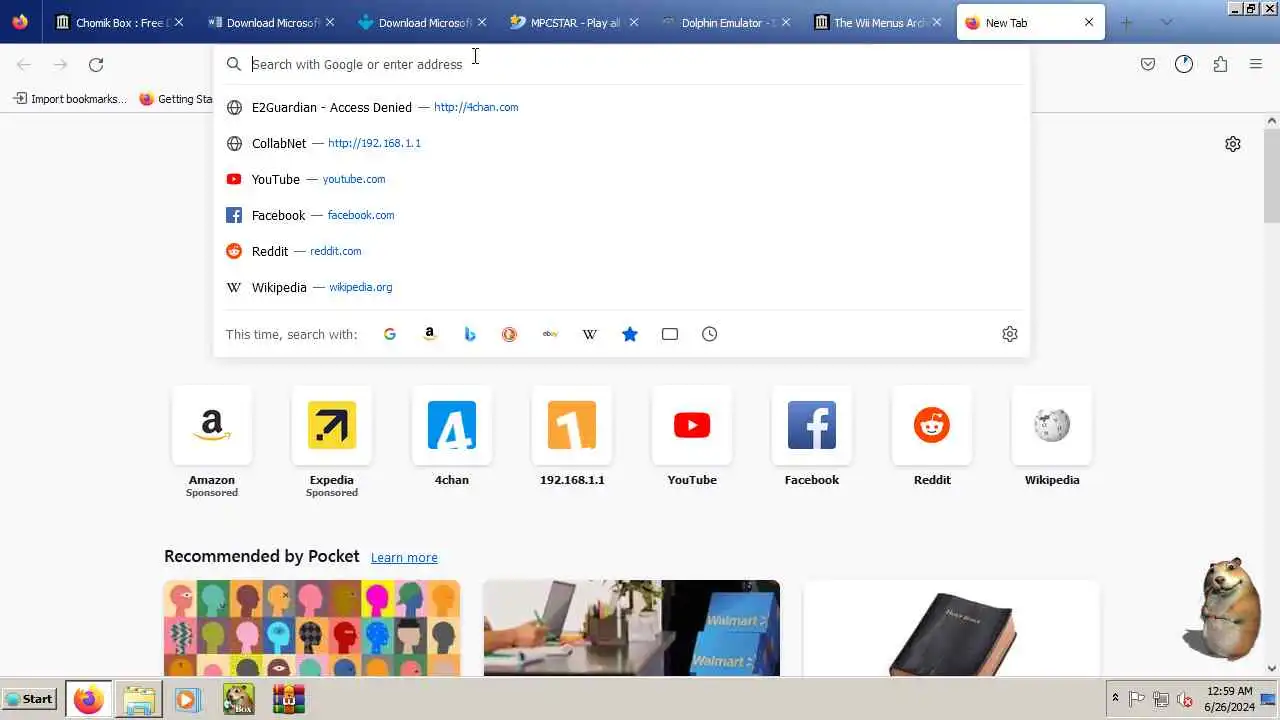
Task: Open search settings gear in dropdown
Action: click(x=1010, y=334)
